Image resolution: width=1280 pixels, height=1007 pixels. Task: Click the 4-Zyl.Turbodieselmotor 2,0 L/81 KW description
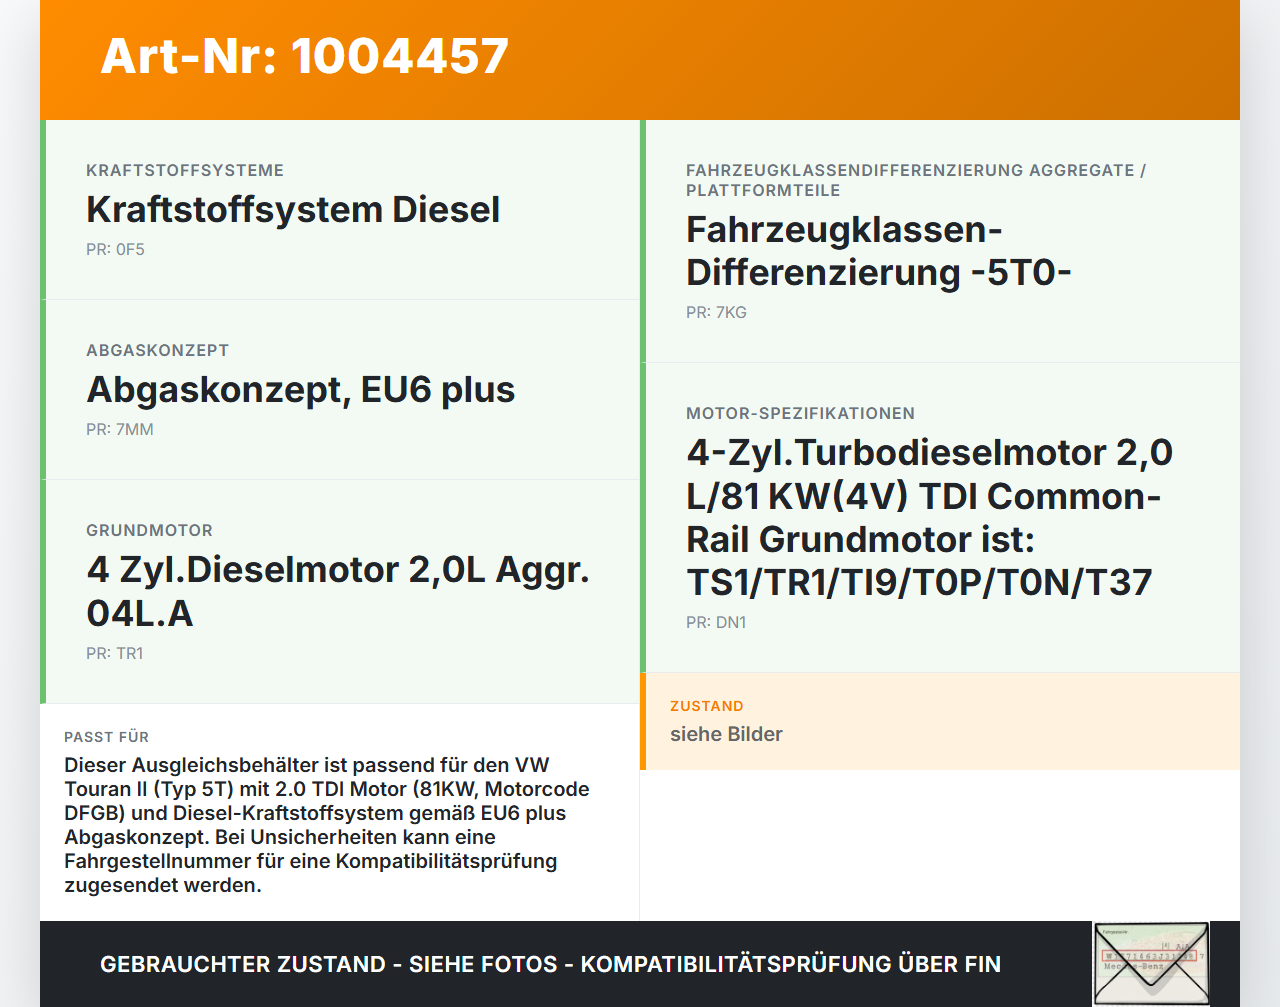(x=929, y=517)
